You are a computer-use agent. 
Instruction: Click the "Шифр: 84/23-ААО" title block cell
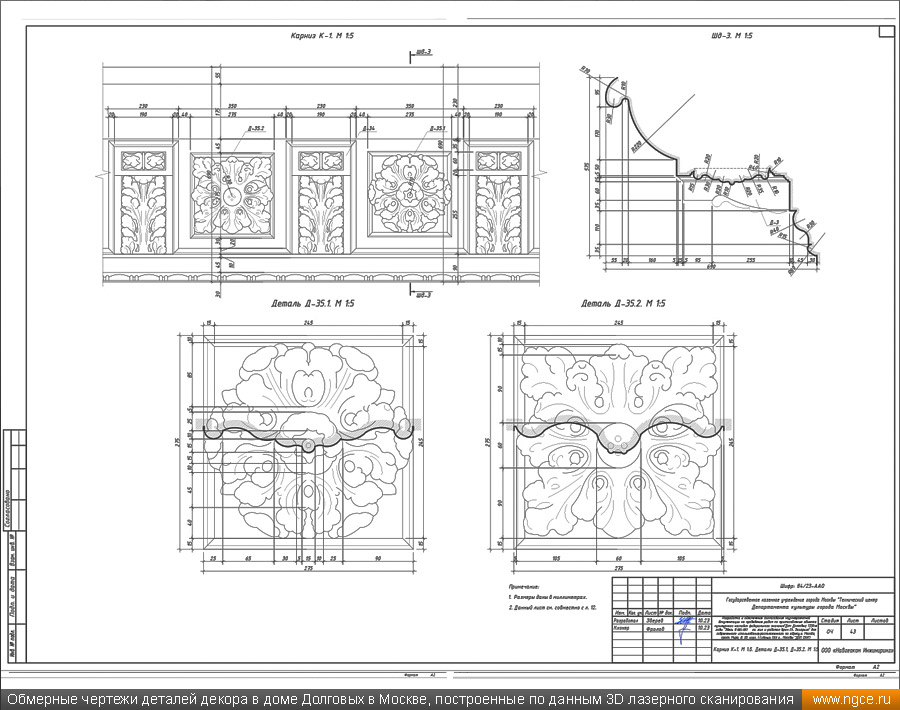coord(802,587)
